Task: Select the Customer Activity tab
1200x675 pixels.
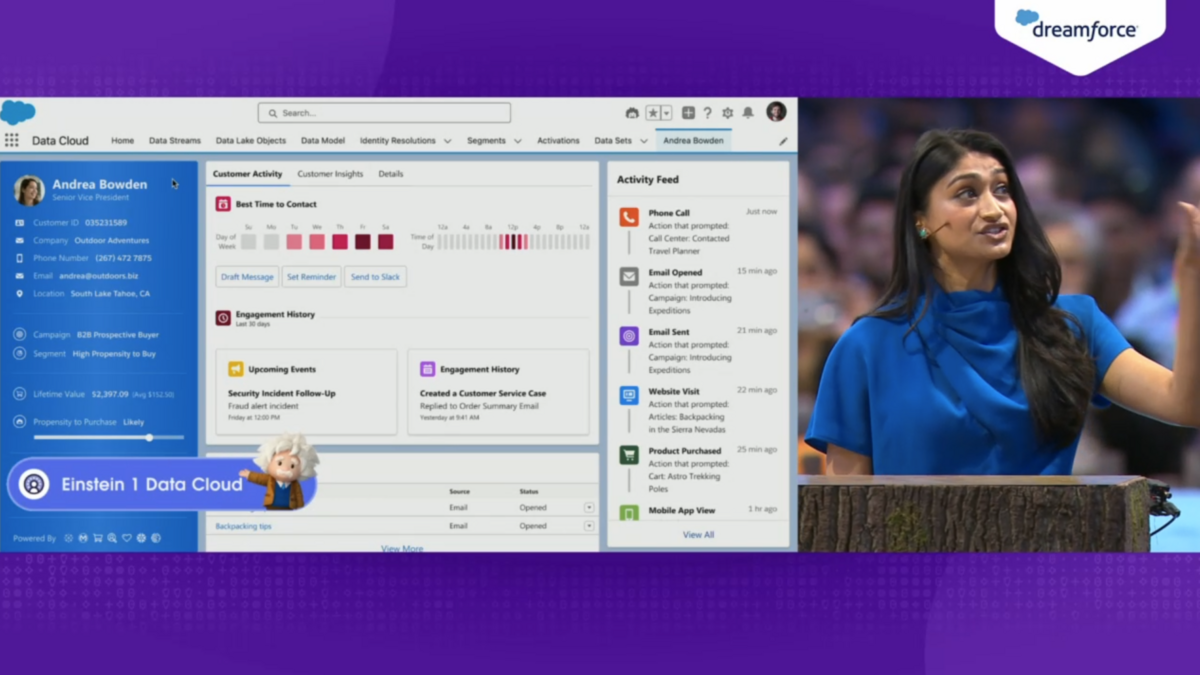Action: coord(247,174)
